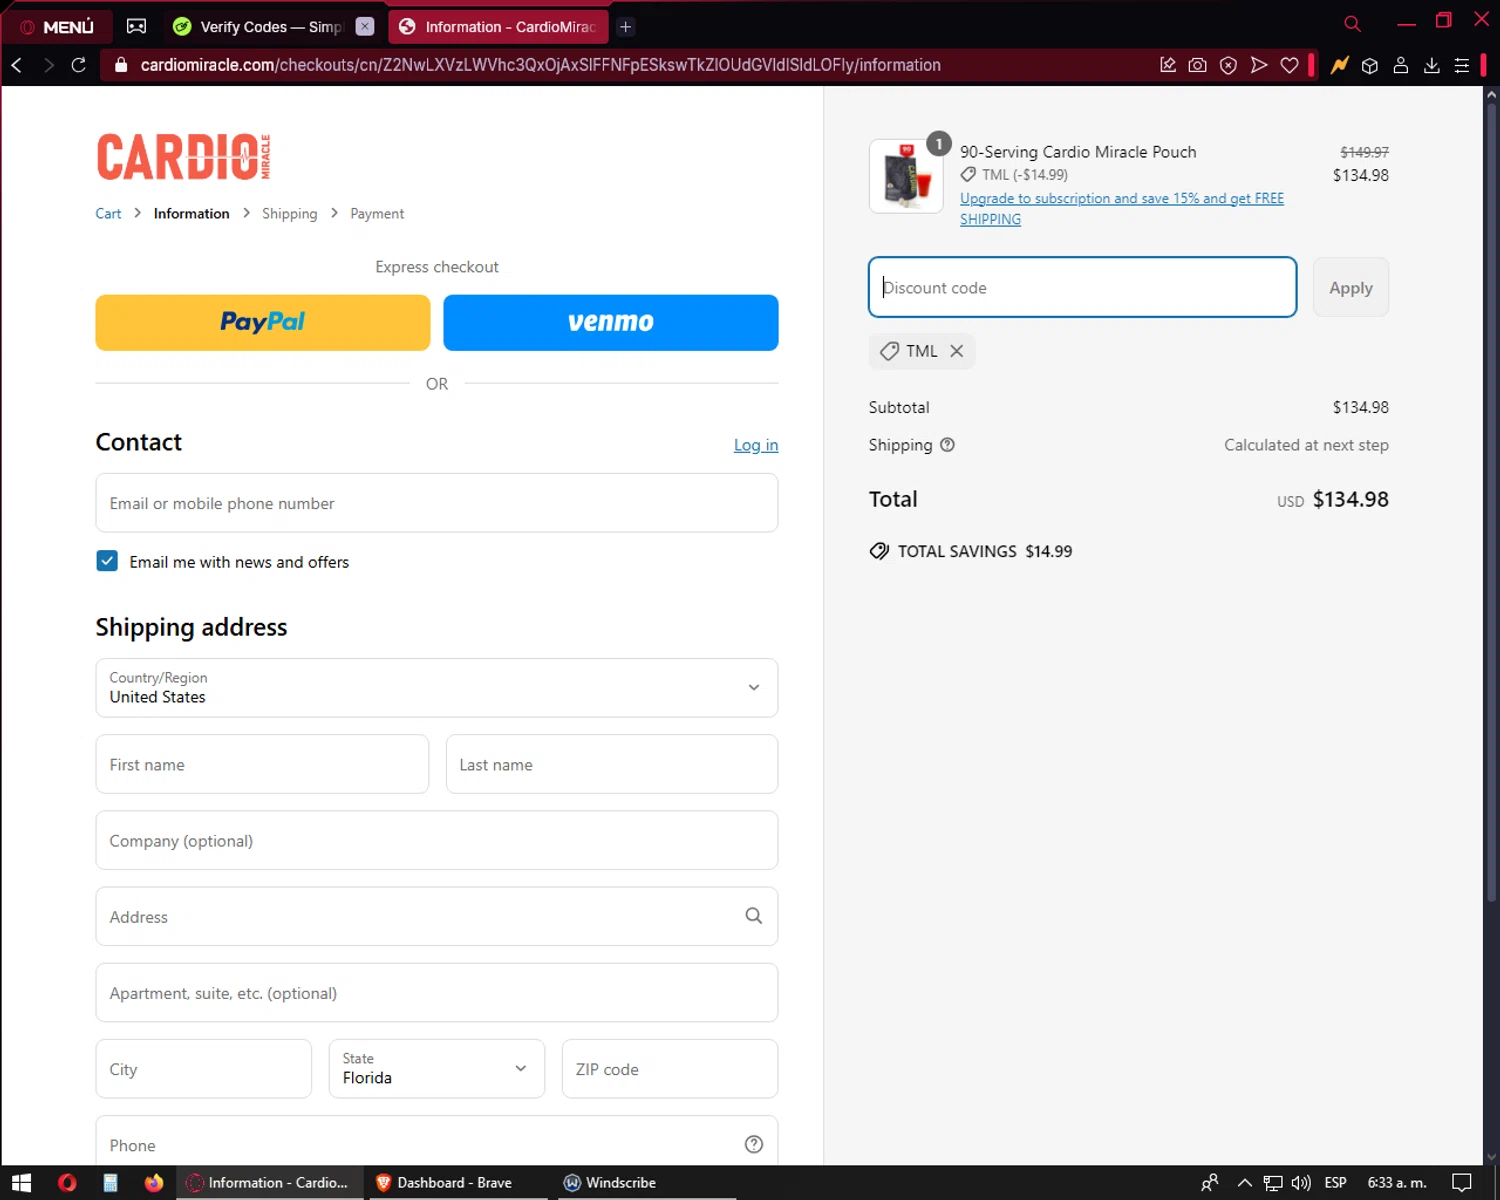This screenshot has width=1500, height=1200.
Task: Click the Phone field help question icon
Action: (x=754, y=1144)
